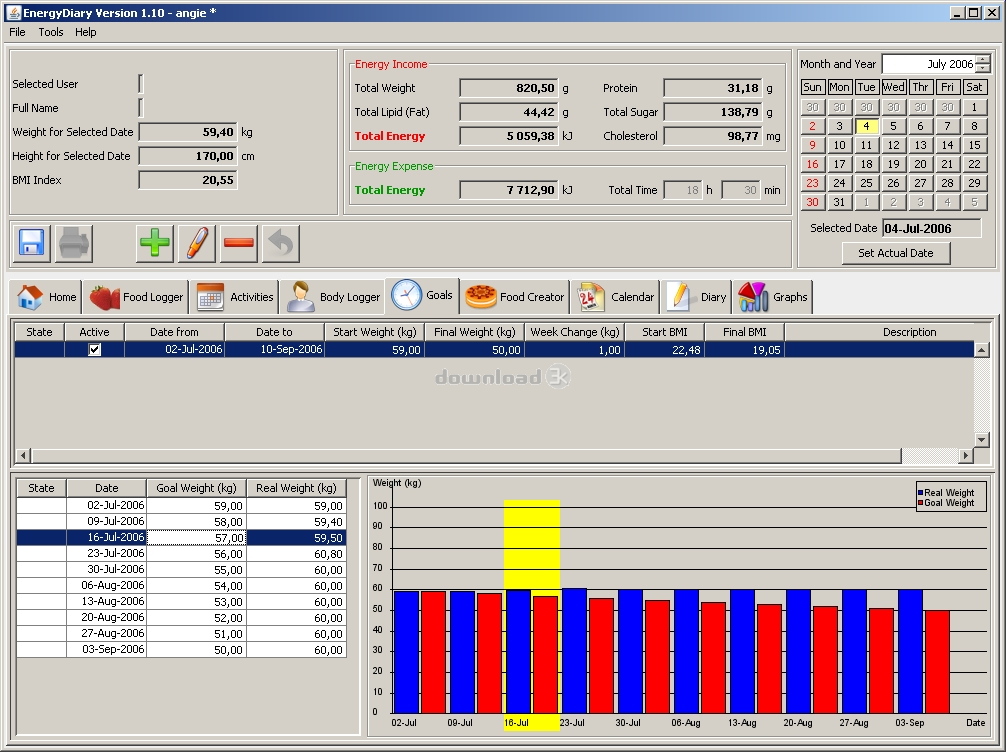The height and width of the screenshot is (752, 1006).
Task: Increase month with the spinner up arrow
Action: [x=982, y=59]
